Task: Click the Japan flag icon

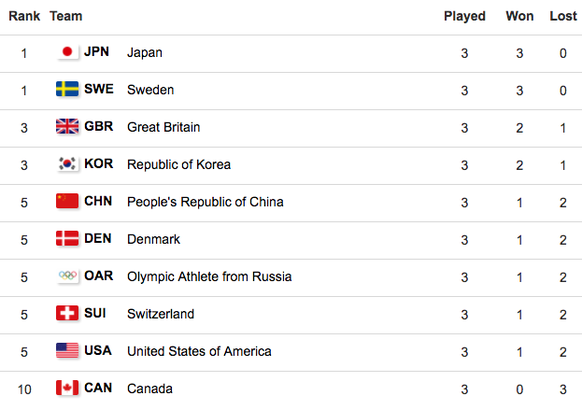Action: [x=67, y=52]
